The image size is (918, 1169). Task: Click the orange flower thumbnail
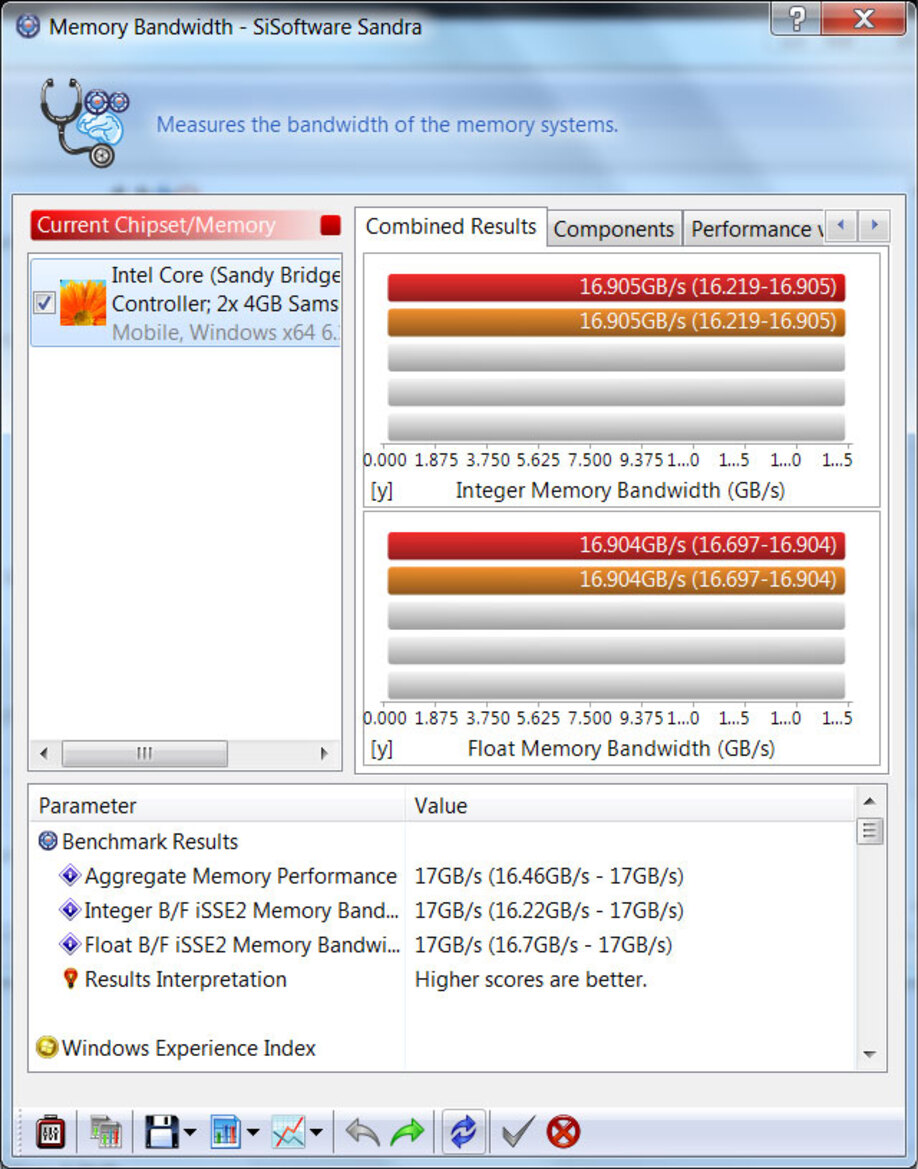tap(83, 303)
